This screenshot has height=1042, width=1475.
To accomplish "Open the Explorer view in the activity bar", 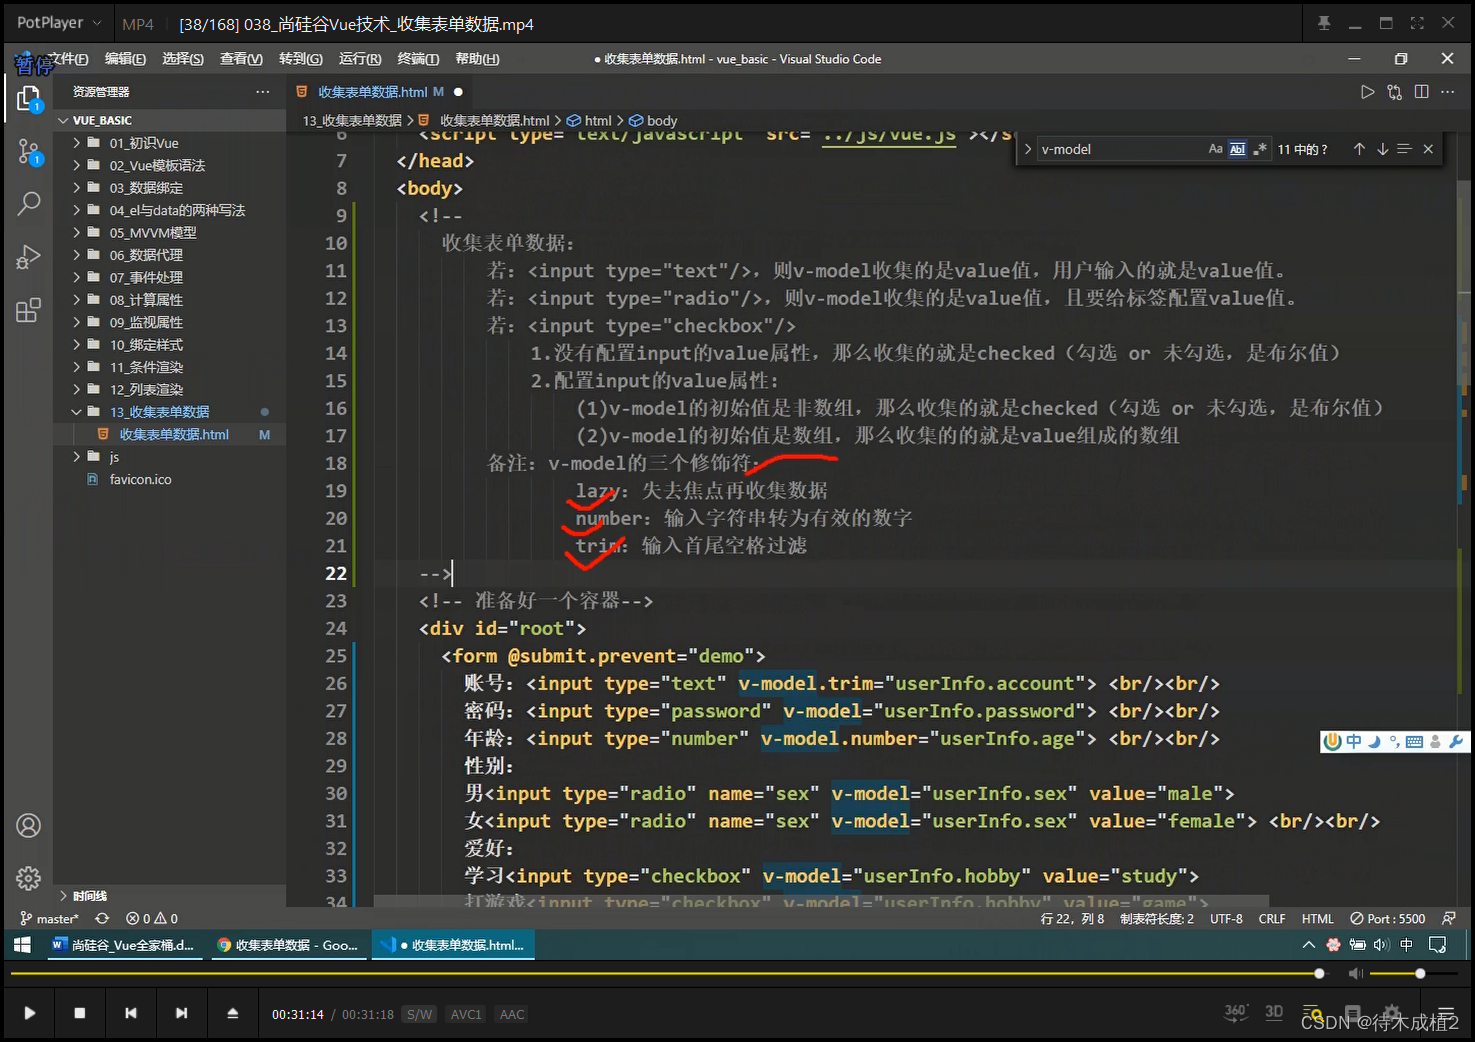I will [29, 98].
